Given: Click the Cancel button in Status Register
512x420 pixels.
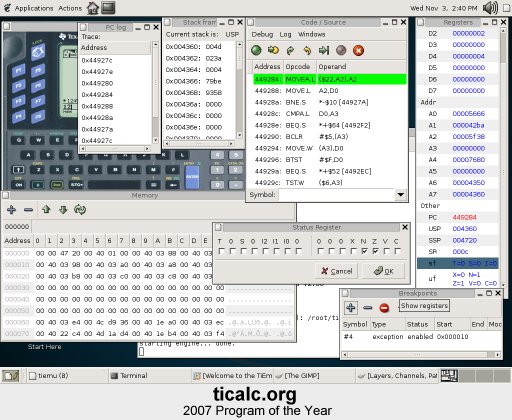Looking at the screenshot, I should pyautogui.click(x=337, y=271).
